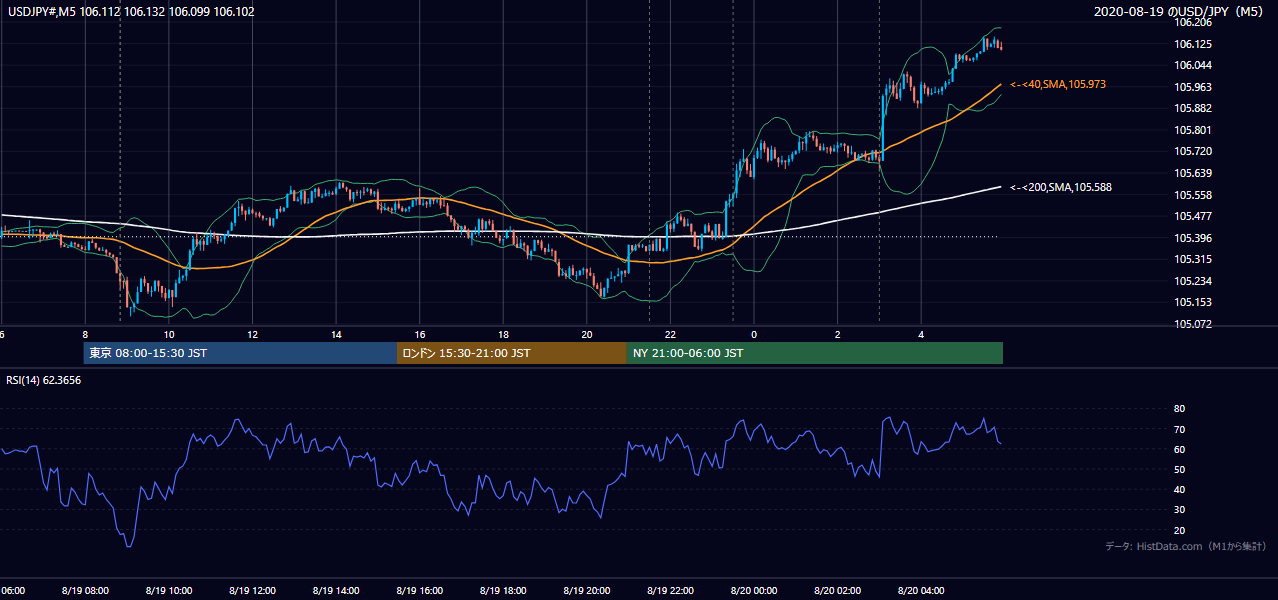Click the bottom time label 8/19 20:00
1278x600 pixels.
[x=587, y=591]
